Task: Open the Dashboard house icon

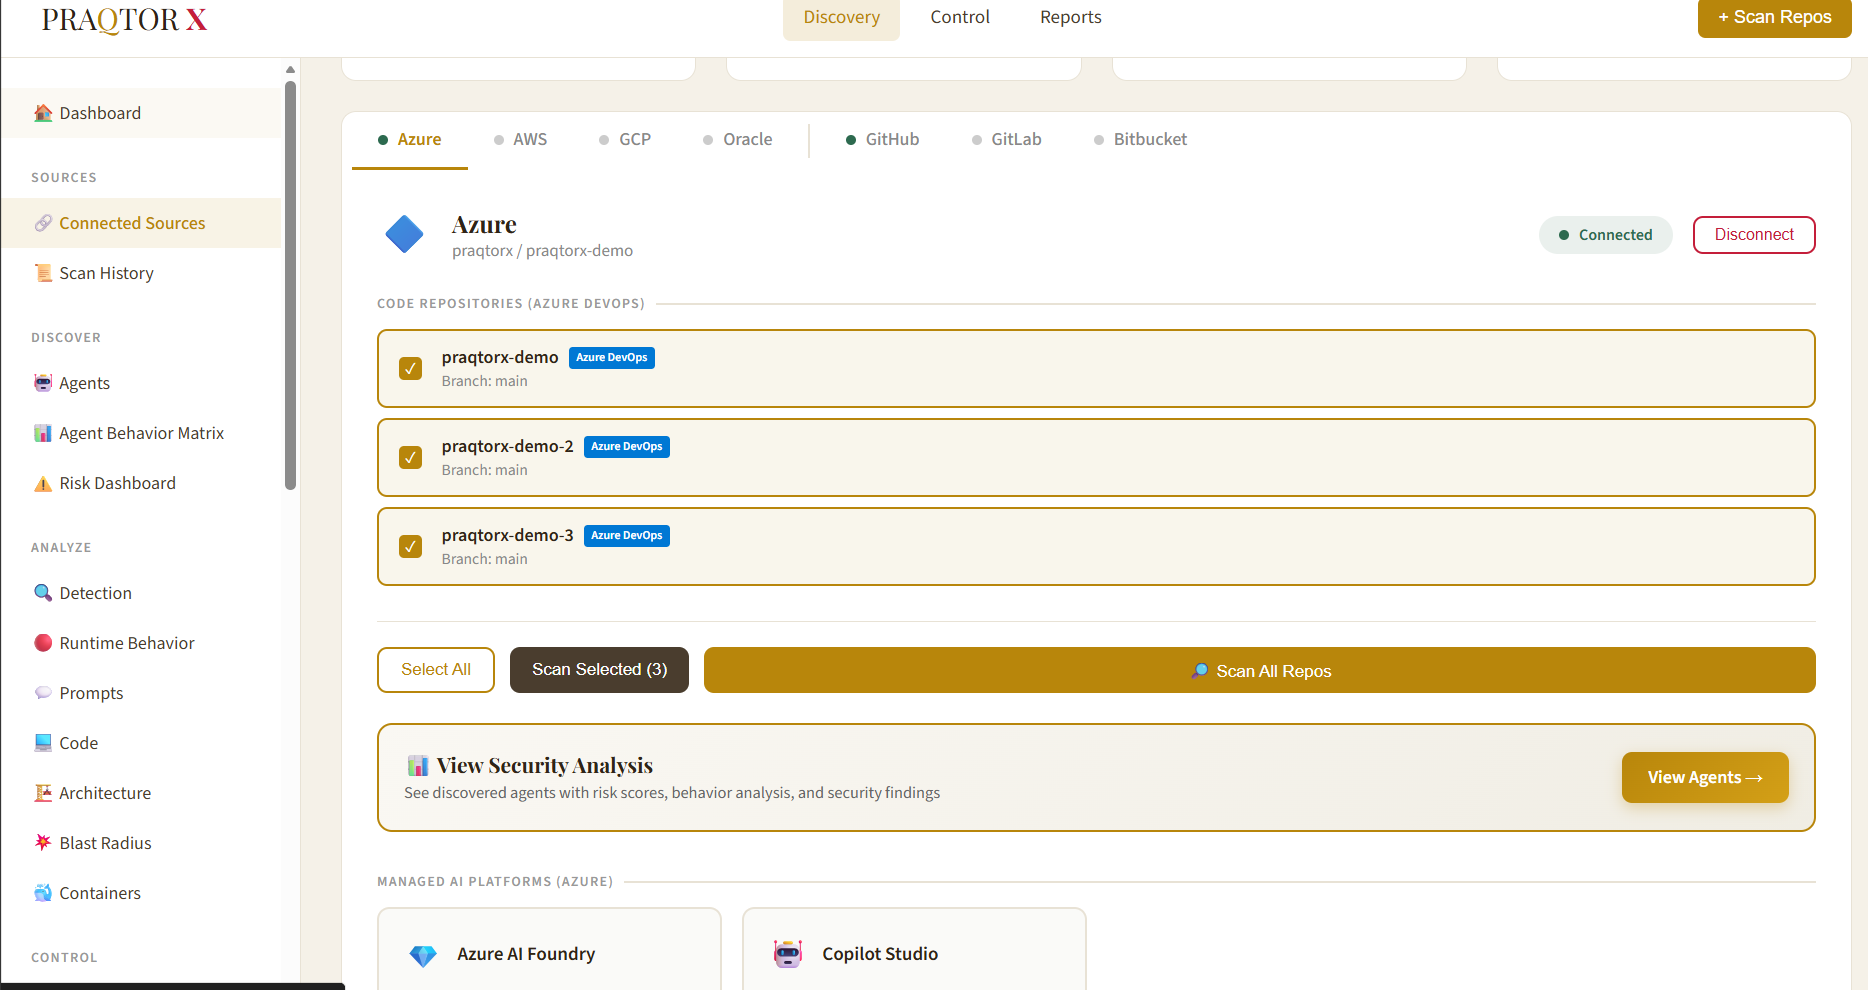Action: coord(43,113)
